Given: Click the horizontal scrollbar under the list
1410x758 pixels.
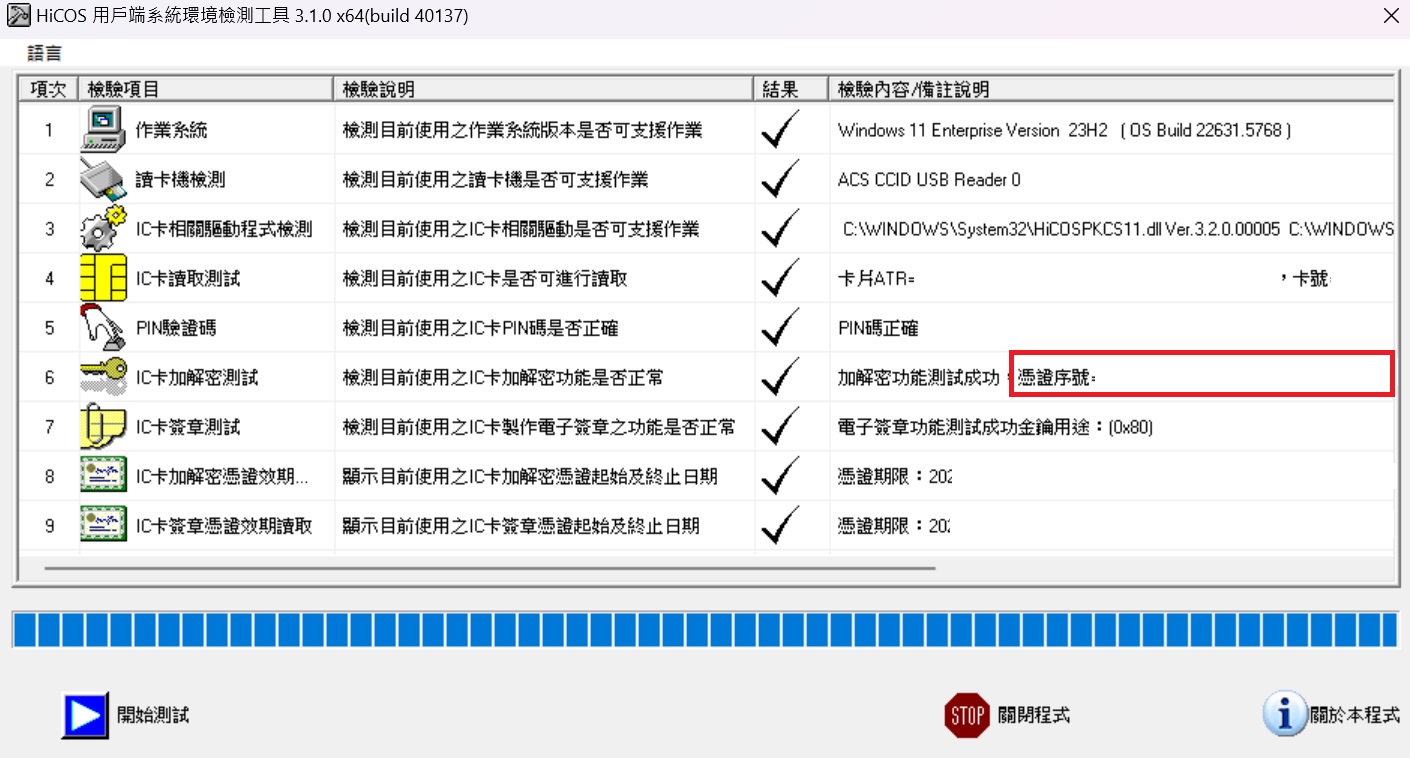Looking at the screenshot, I should point(490,568).
